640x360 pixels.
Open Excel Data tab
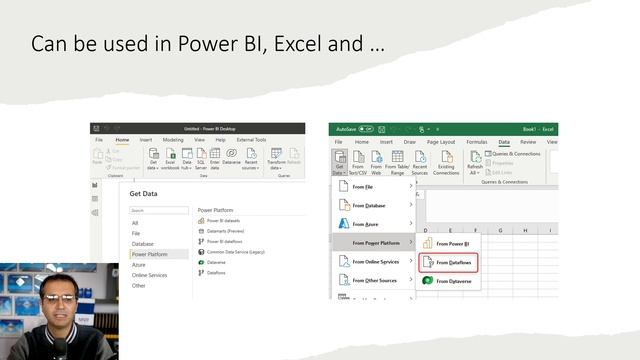504,142
